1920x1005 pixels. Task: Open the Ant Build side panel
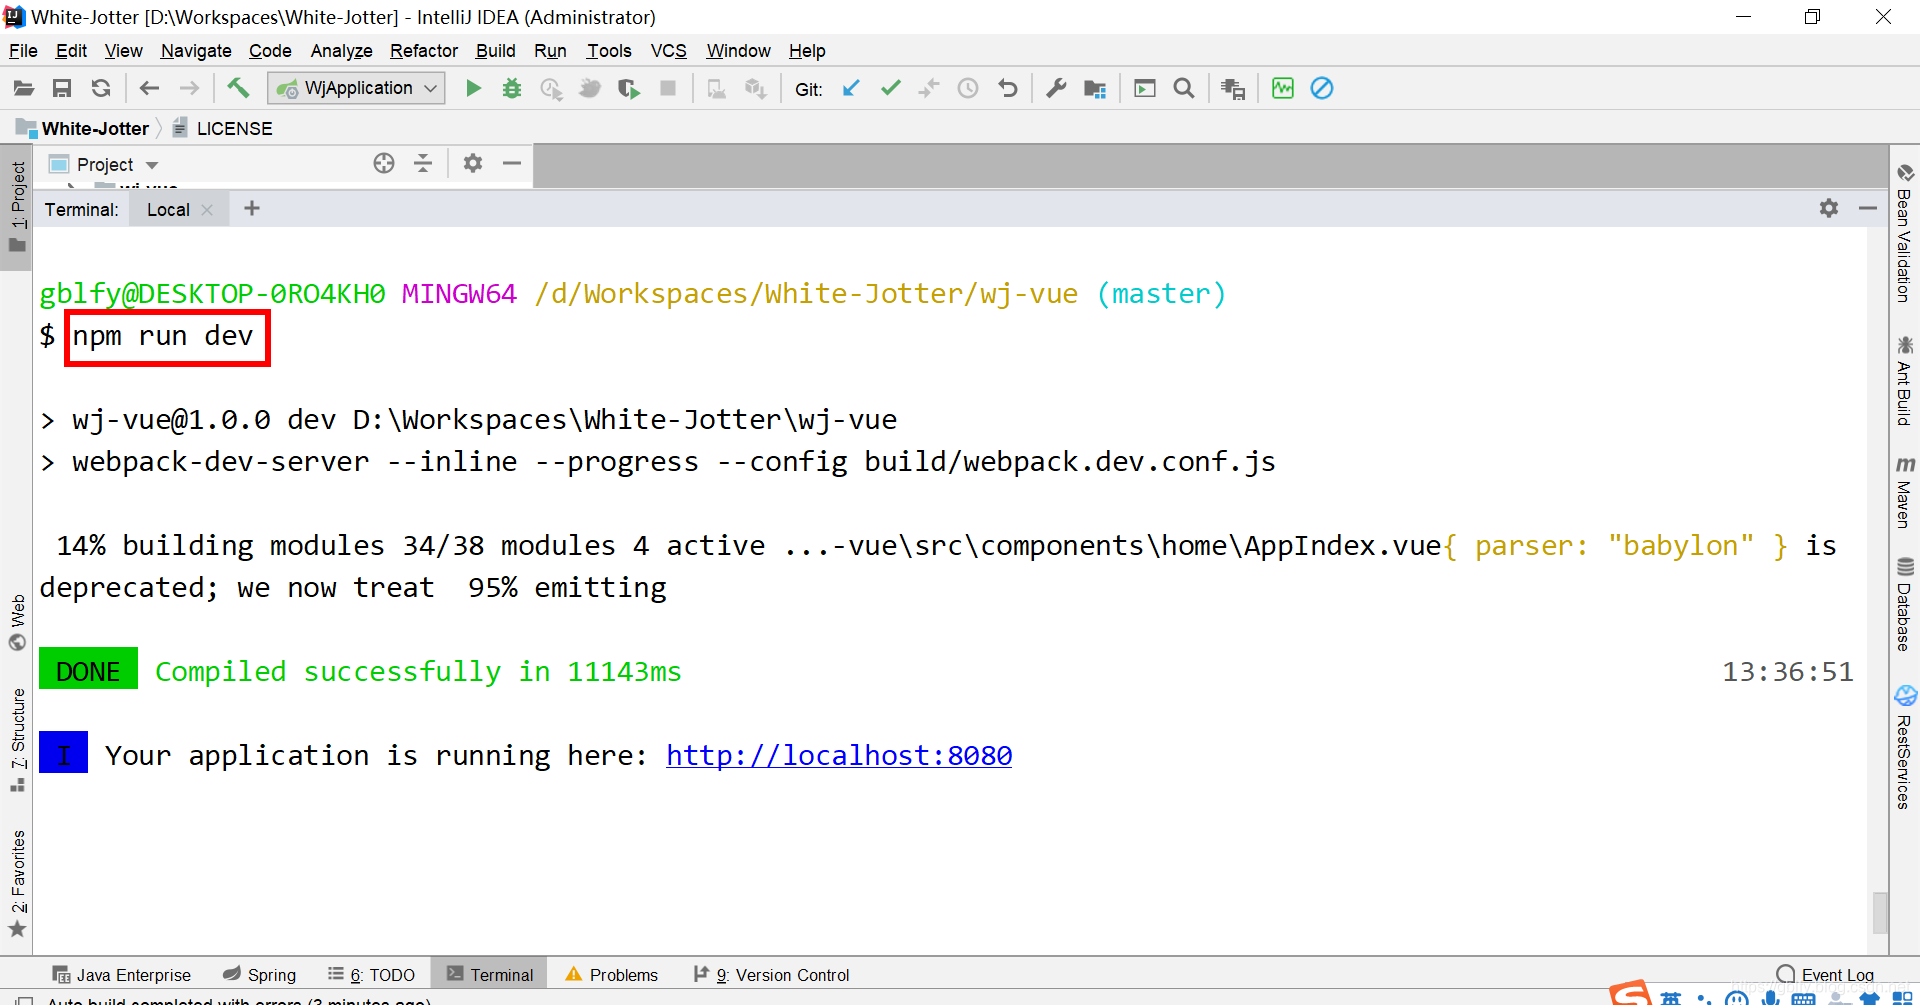coord(1905,381)
